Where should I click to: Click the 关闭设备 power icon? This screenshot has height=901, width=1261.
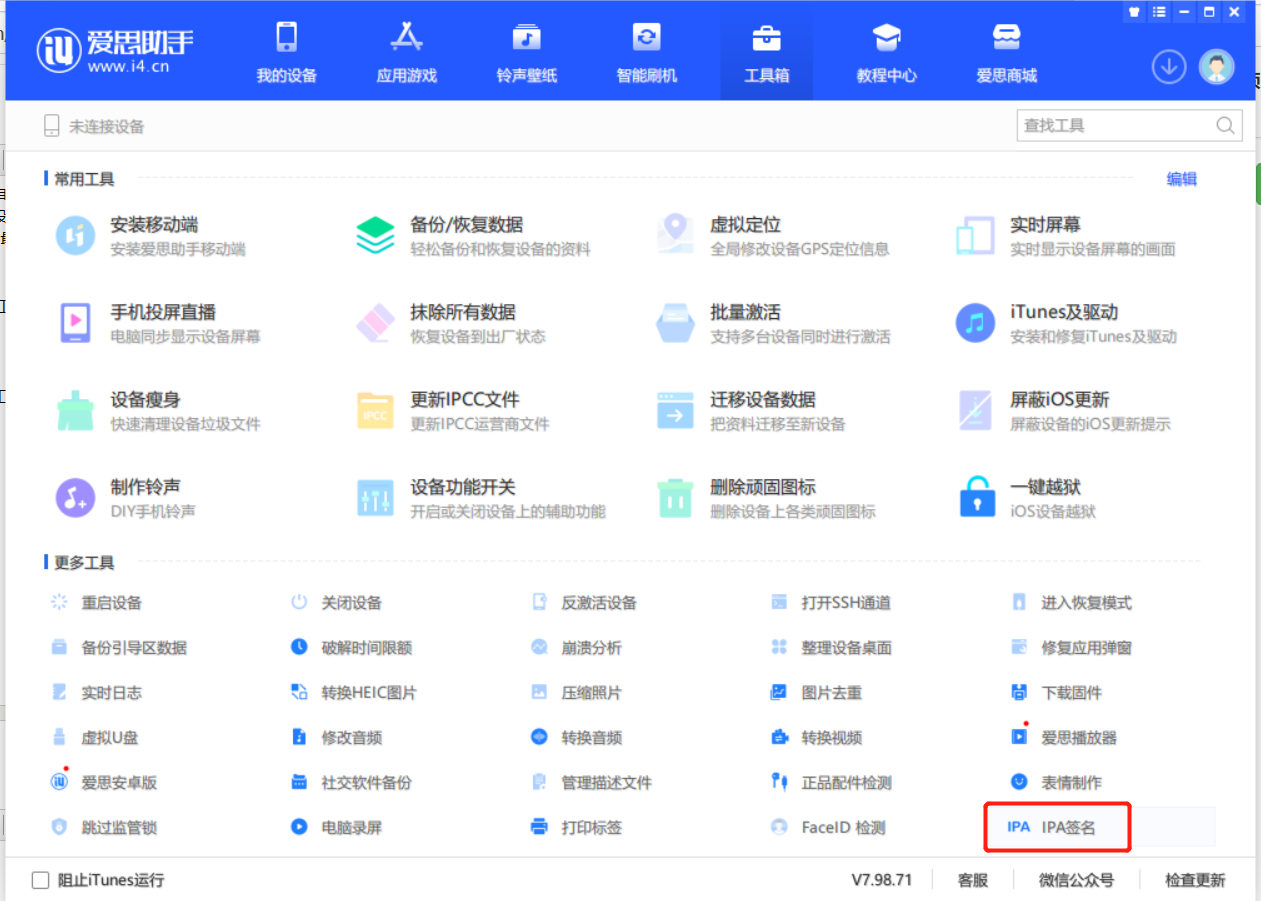299,603
